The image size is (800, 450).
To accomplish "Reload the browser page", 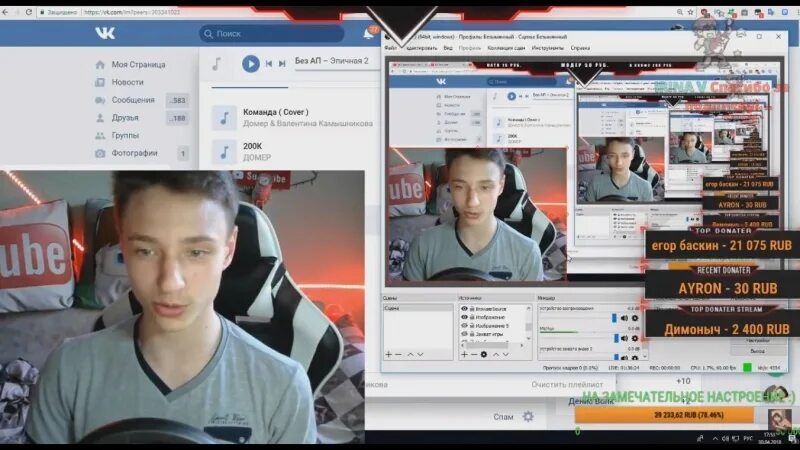I will pyautogui.click(x=29, y=11).
